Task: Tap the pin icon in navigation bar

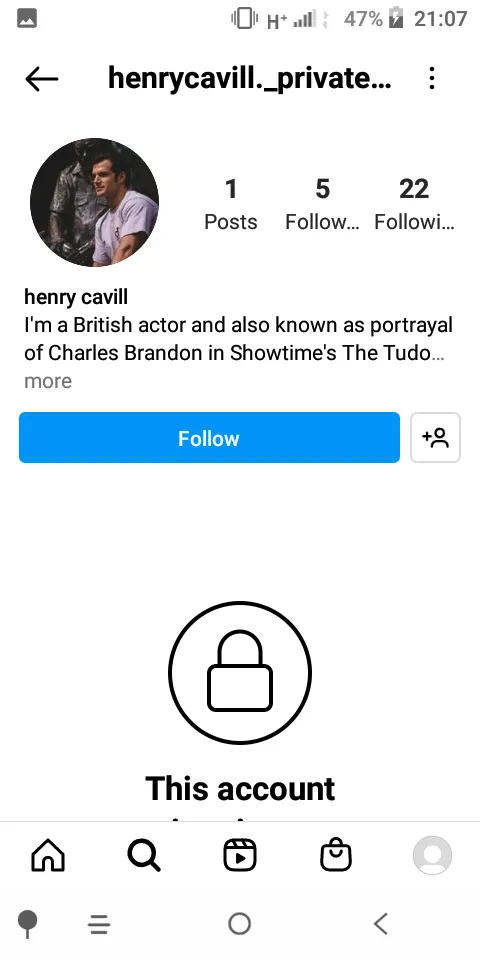Action: (x=28, y=923)
